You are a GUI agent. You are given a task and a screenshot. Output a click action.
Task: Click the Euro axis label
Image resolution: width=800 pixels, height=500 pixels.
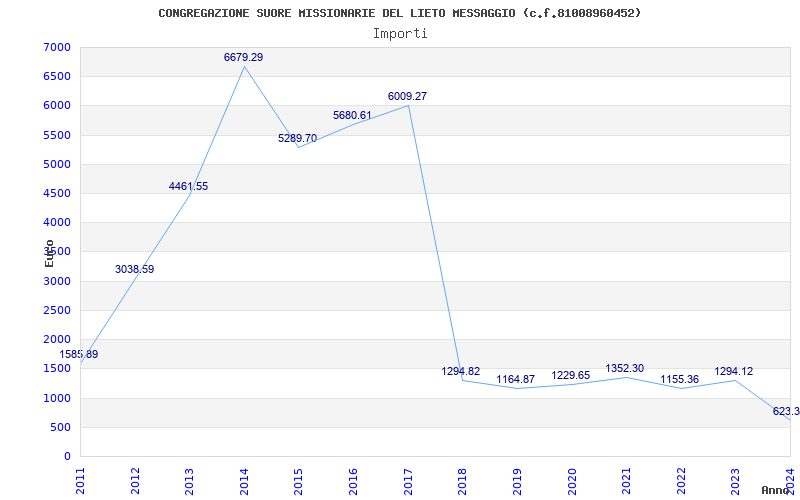[49, 254]
